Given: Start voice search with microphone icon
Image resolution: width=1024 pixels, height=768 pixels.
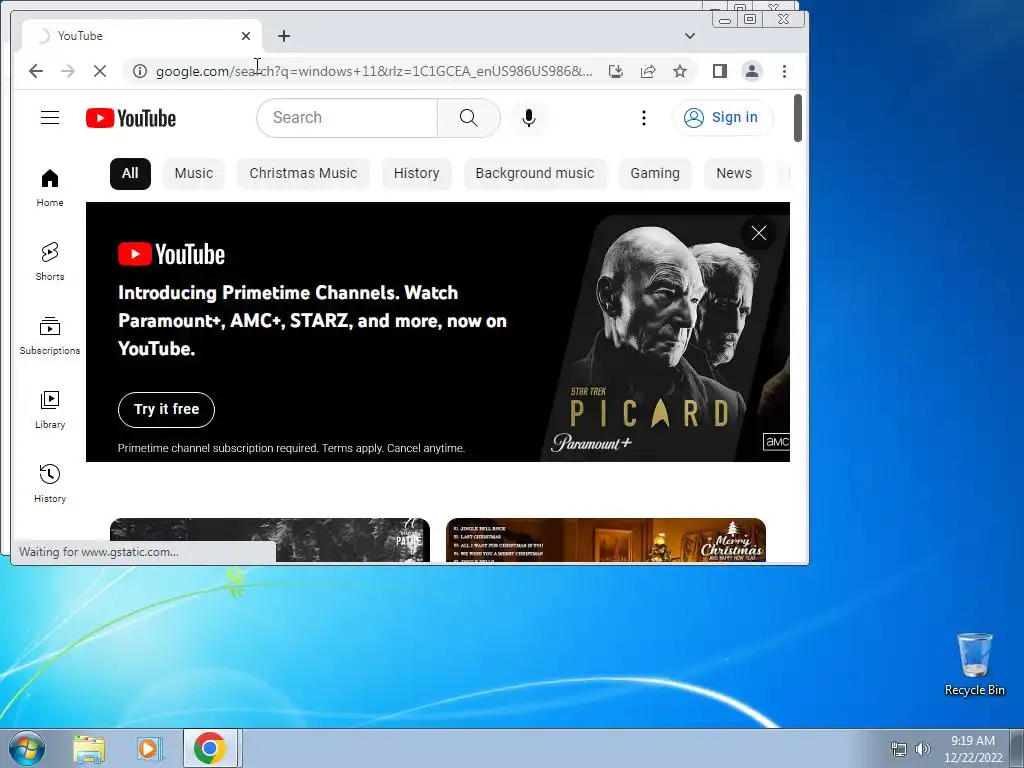Looking at the screenshot, I should (x=529, y=118).
